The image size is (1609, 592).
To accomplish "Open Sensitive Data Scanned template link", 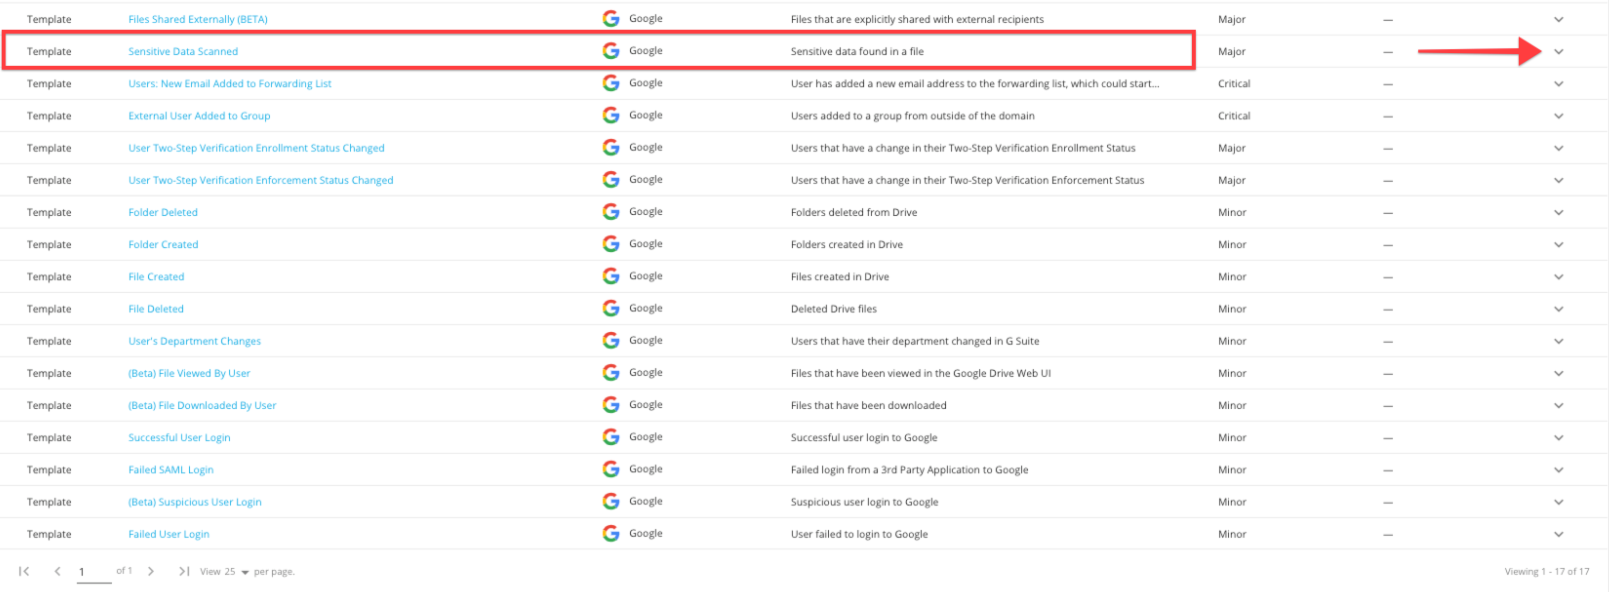I will click(183, 52).
